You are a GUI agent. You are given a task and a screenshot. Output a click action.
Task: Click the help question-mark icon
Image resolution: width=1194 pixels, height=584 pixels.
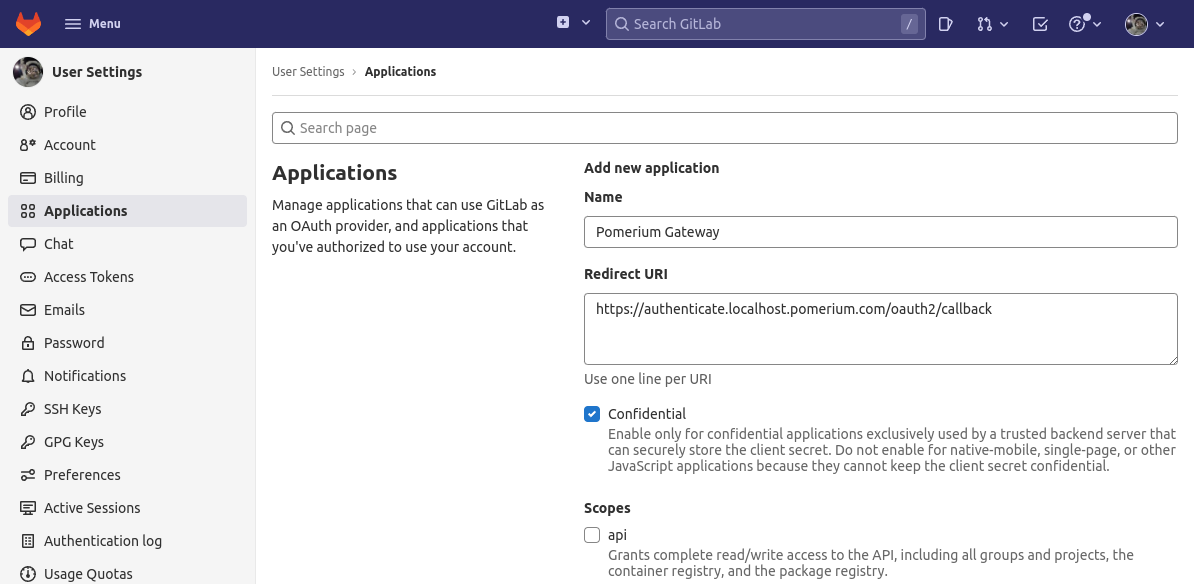[x=1077, y=21]
